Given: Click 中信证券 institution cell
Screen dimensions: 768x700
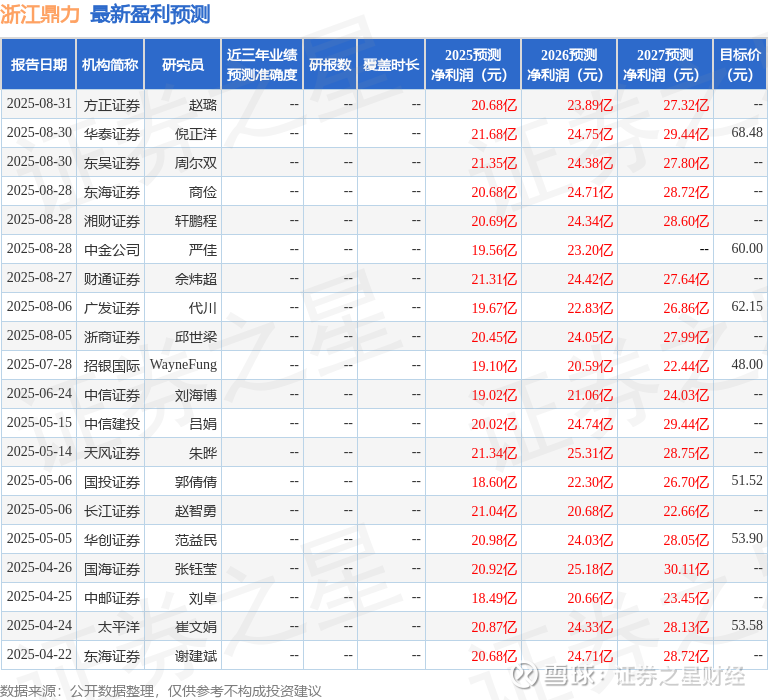Looking at the screenshot, I should tap(112, 395).
